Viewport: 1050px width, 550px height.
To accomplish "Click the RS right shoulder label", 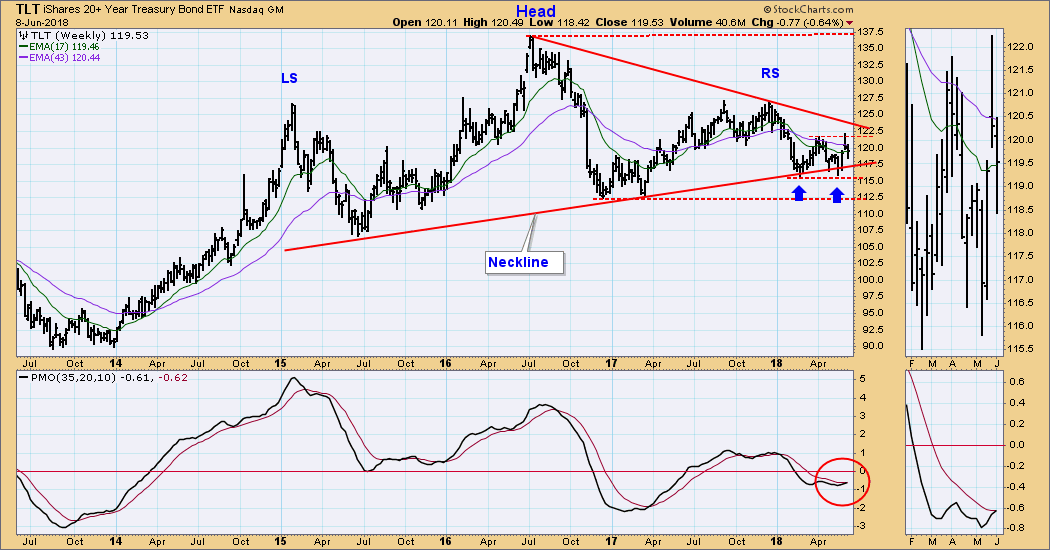I will click(770, 73).
